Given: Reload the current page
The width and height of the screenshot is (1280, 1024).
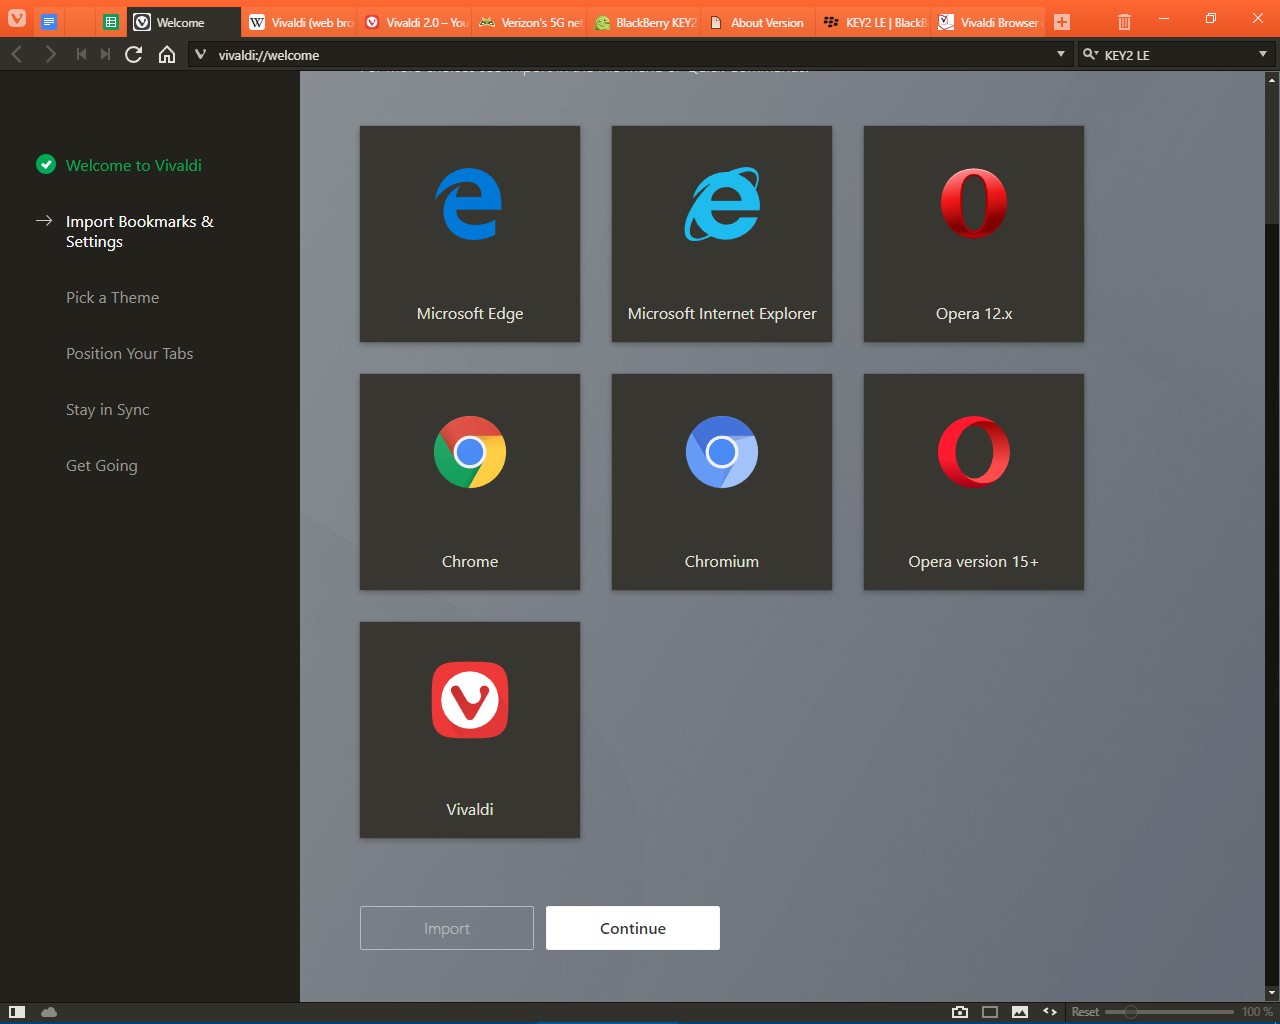Looking at the screenshot, I should pos(133,54).
